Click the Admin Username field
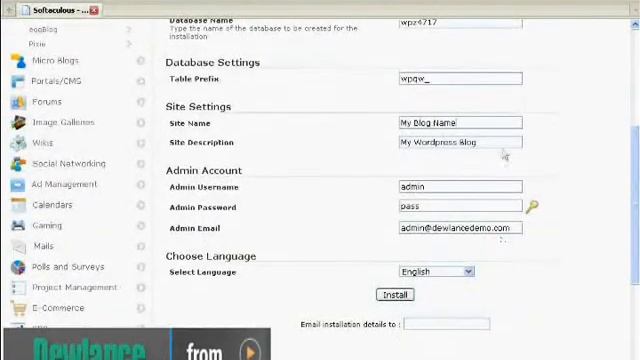 point(460,187)
